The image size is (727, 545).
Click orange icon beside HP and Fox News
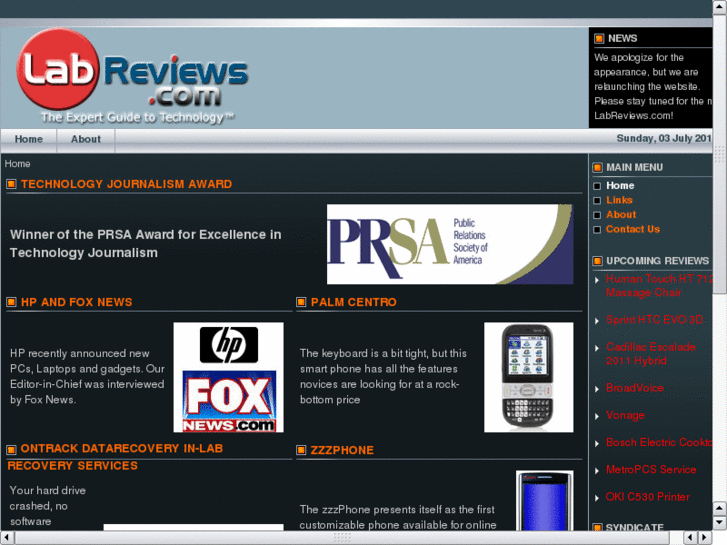(x=12, y=302)
